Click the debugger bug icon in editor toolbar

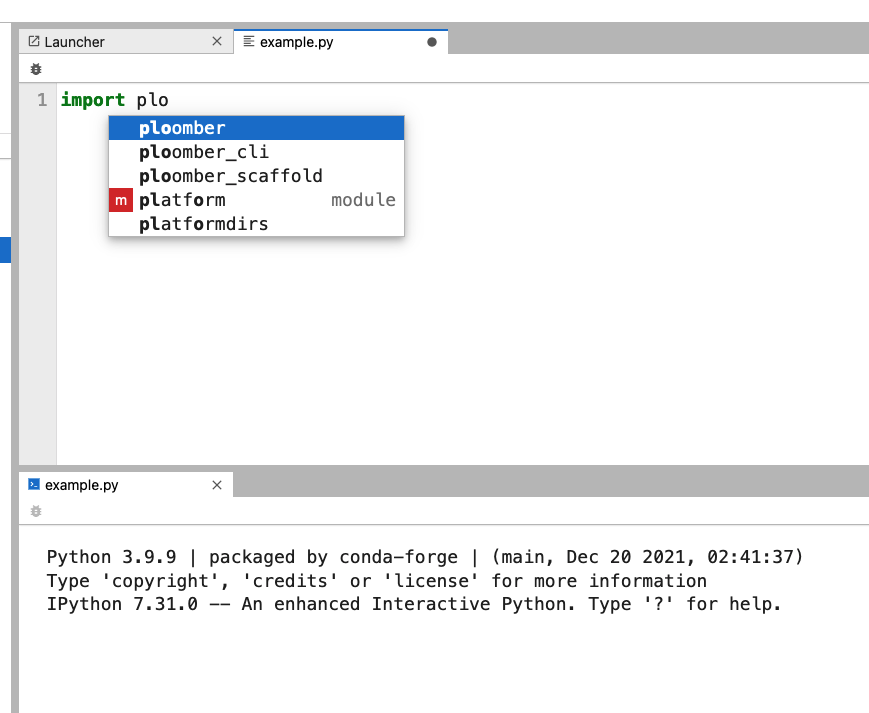pyautogui.click(x=36, y=69)
